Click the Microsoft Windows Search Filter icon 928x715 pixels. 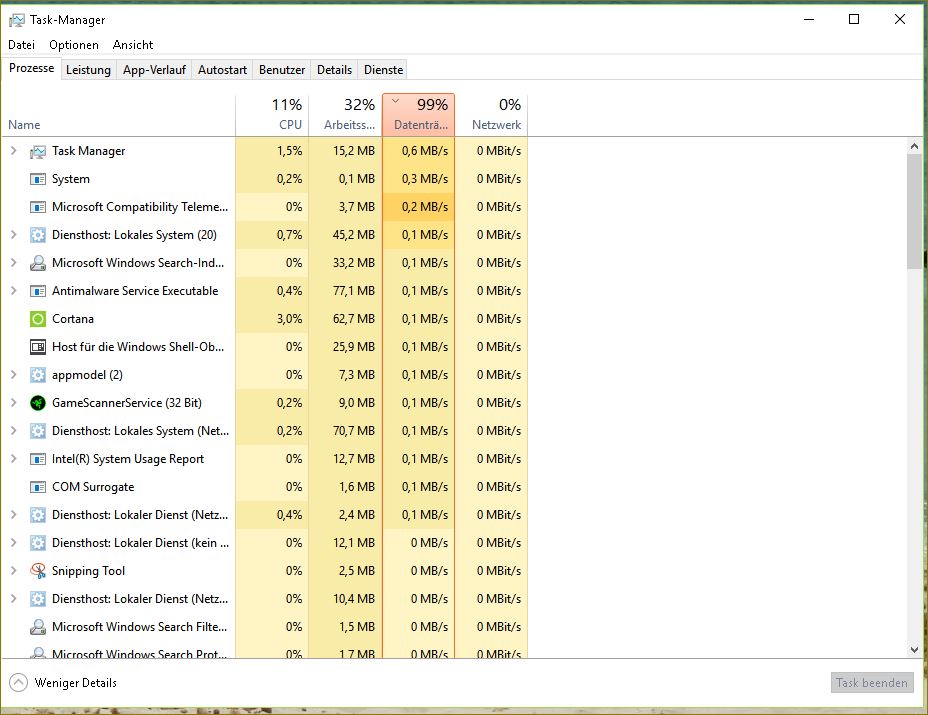38,627
